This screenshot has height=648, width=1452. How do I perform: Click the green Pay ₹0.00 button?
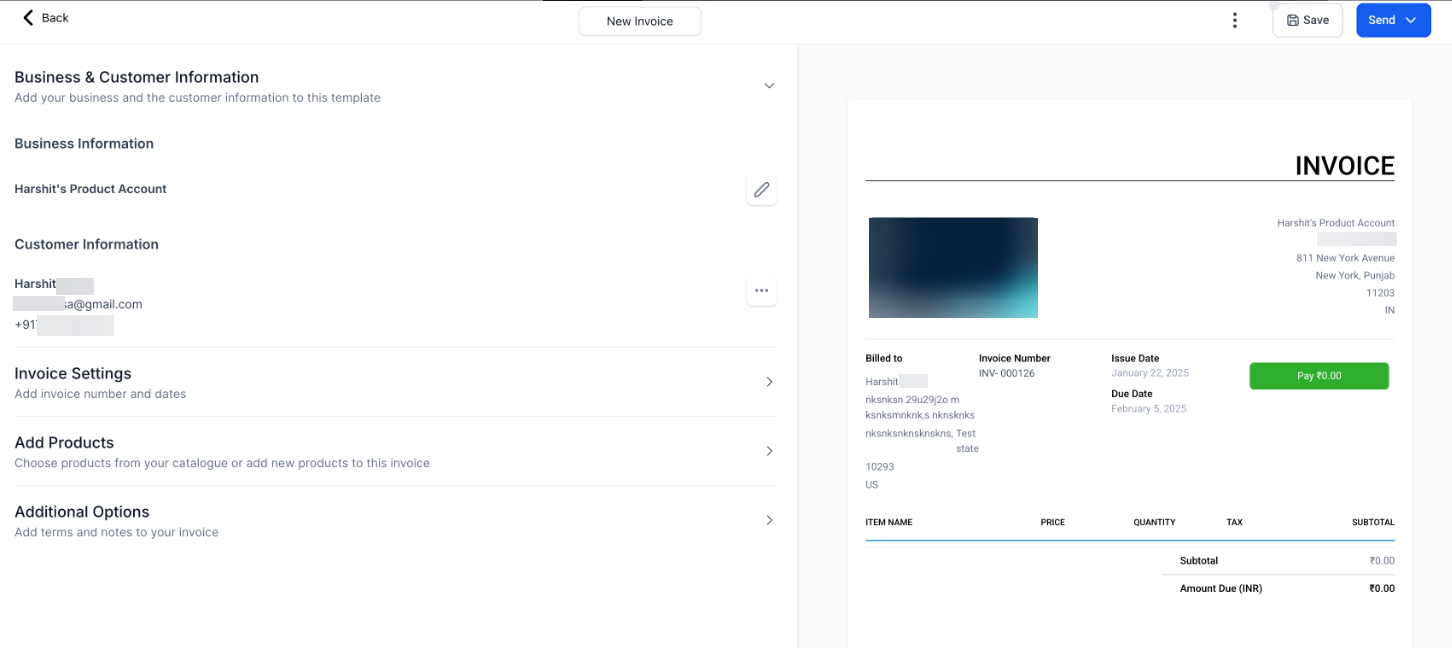click(x=1319, y=376)
